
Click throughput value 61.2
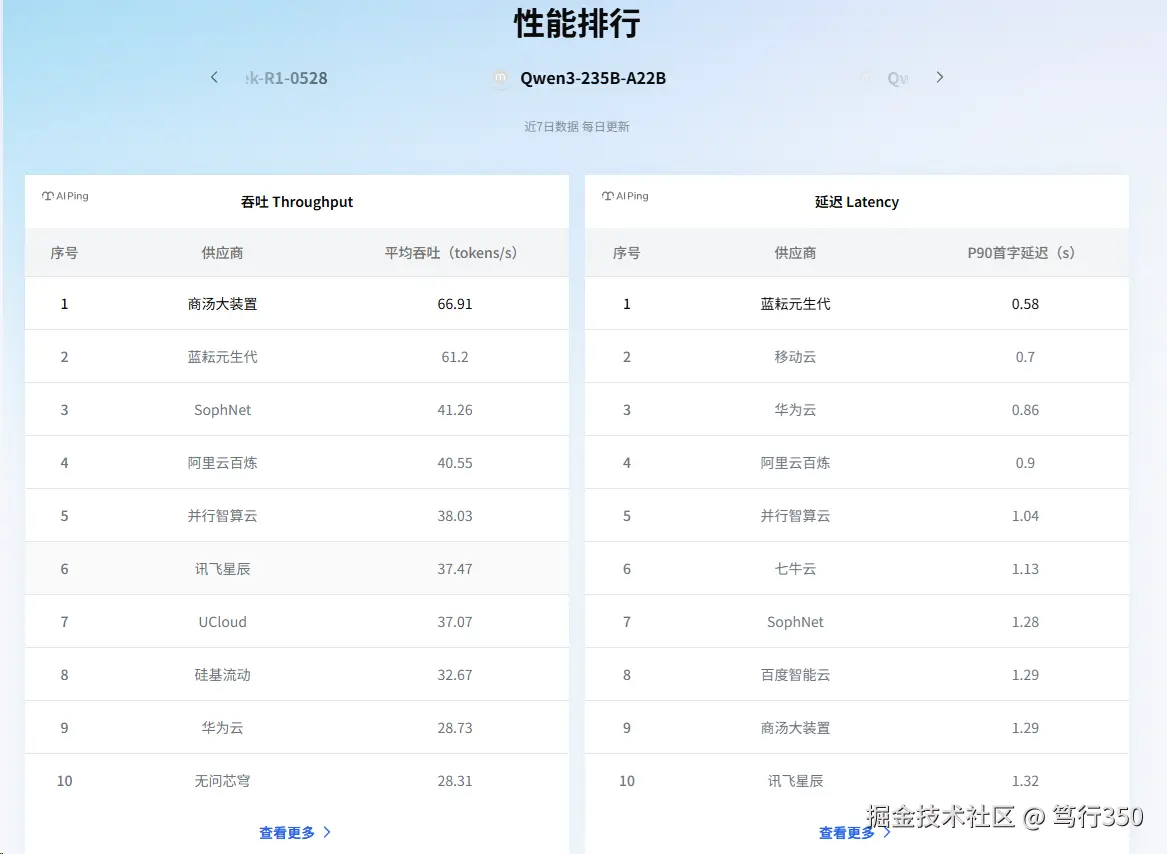[x=455, y=357]
